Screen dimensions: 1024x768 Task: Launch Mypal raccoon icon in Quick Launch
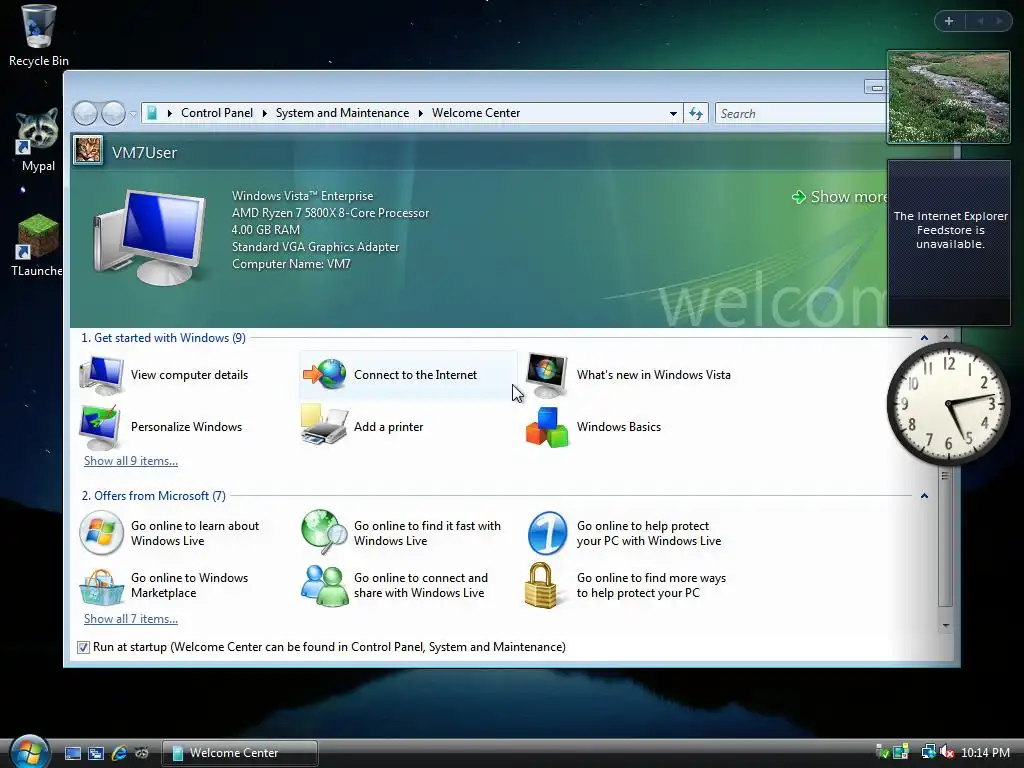142,753
